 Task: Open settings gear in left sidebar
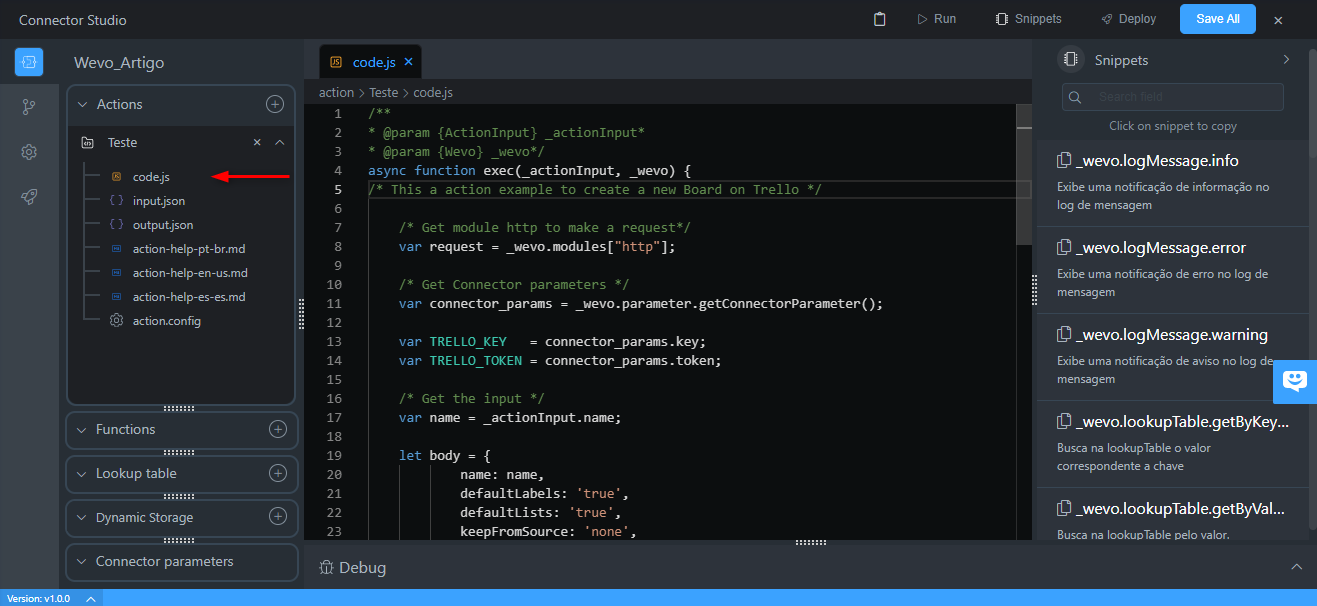(29, 152)
